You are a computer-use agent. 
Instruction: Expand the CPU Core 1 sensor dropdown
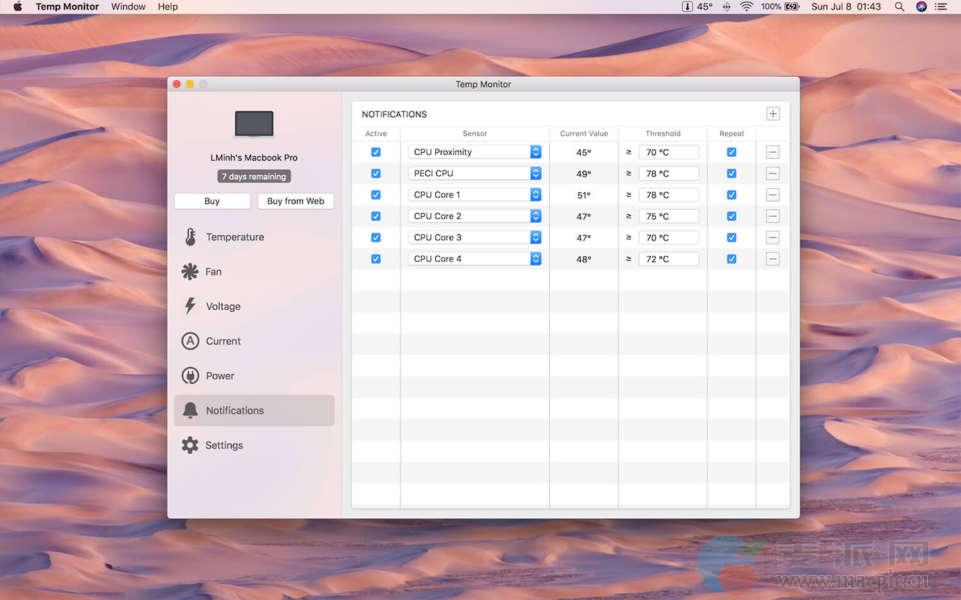(535, 195)
